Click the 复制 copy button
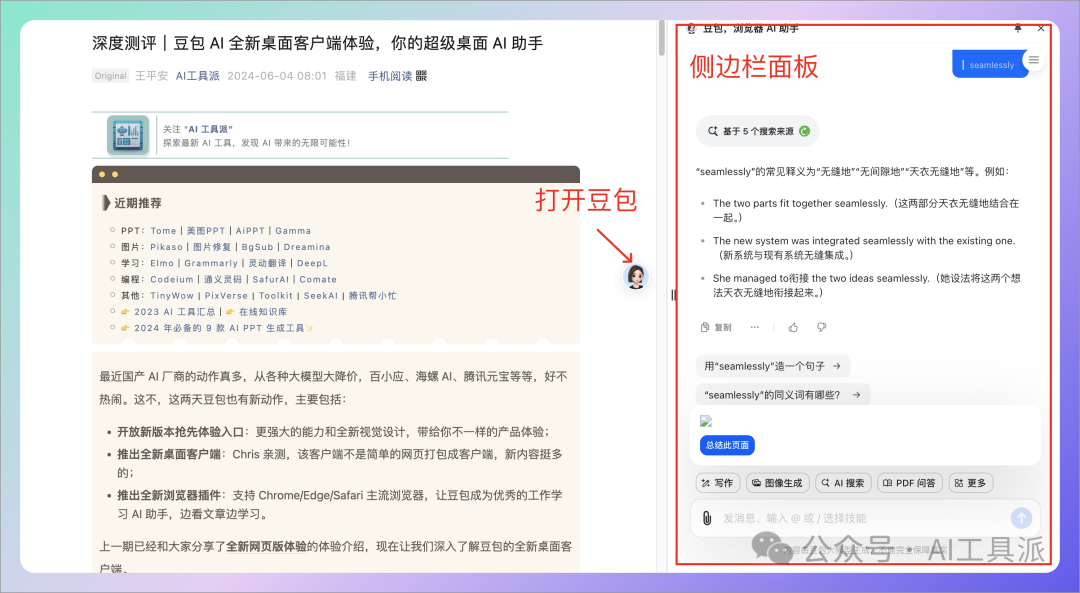Image resolution: width=1080 pixels, height=593 pixels. tap(716, 327)
